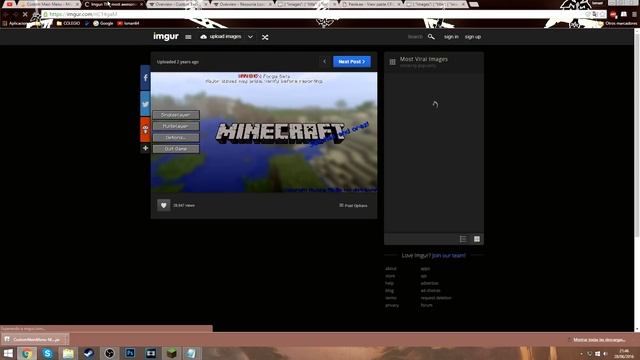The height and width of the screenshot is (360, 640).
Task: Click the Minecraft screenshot image
Action: click(x=264, y=132)
